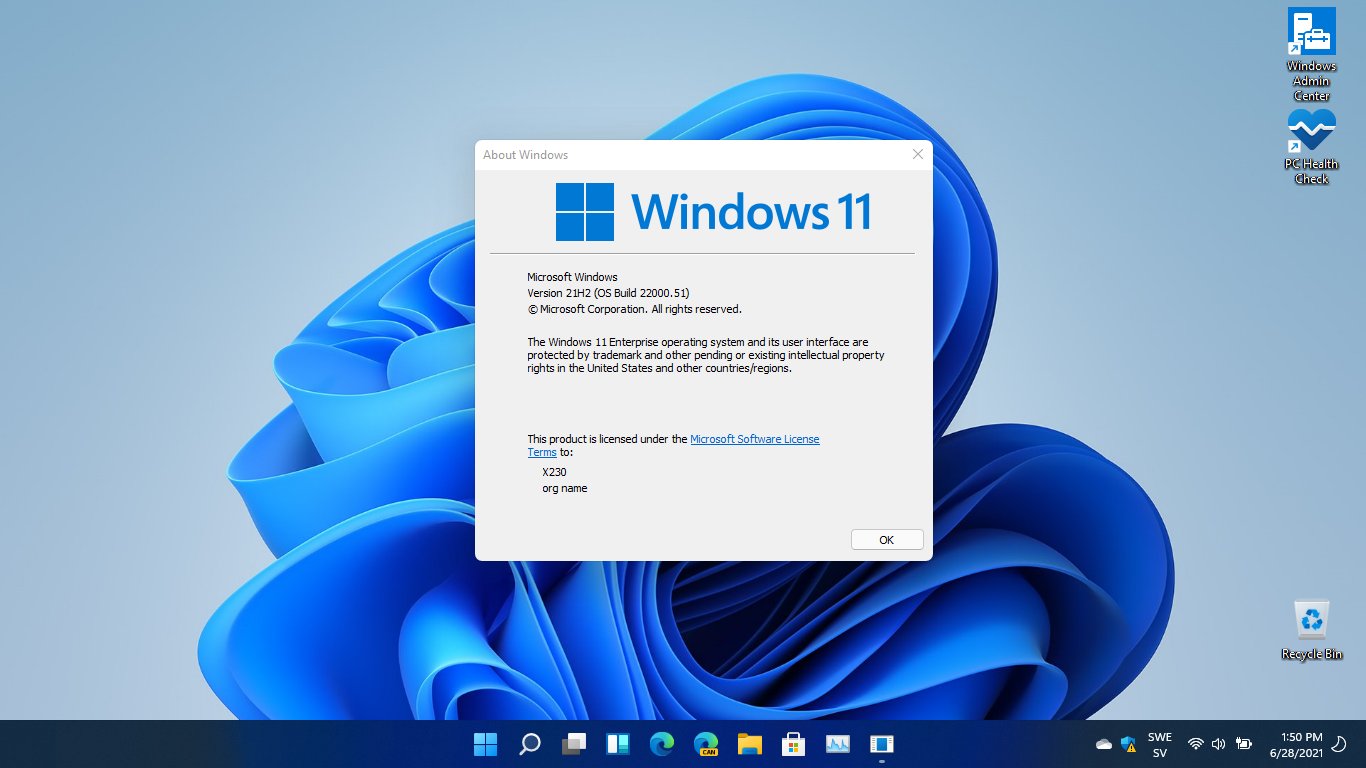This screenshot has width=1366, height=768.
Task: Open the notification center moon icon
Action: point(1339,744)
